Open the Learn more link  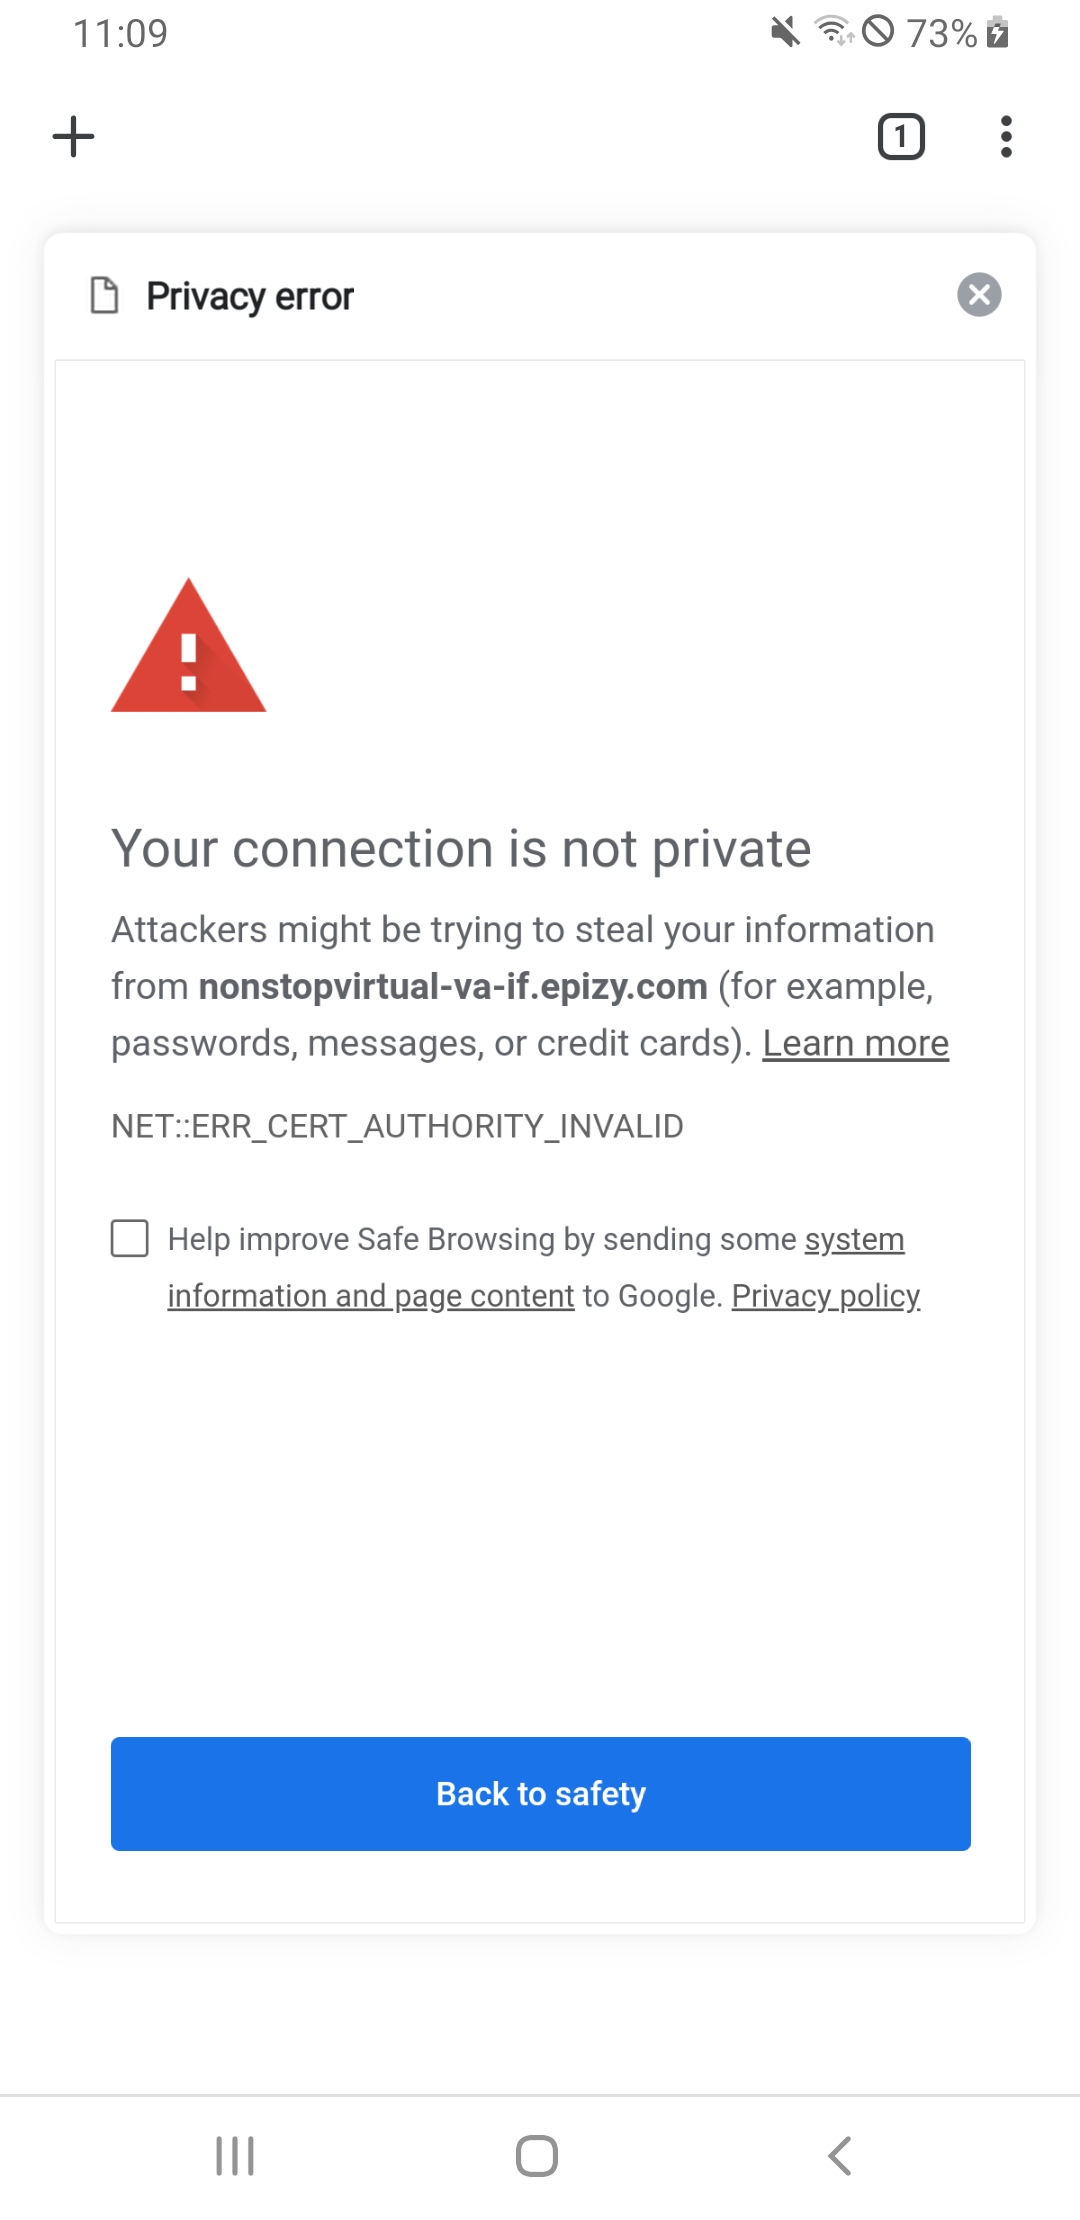point(855,1043)
